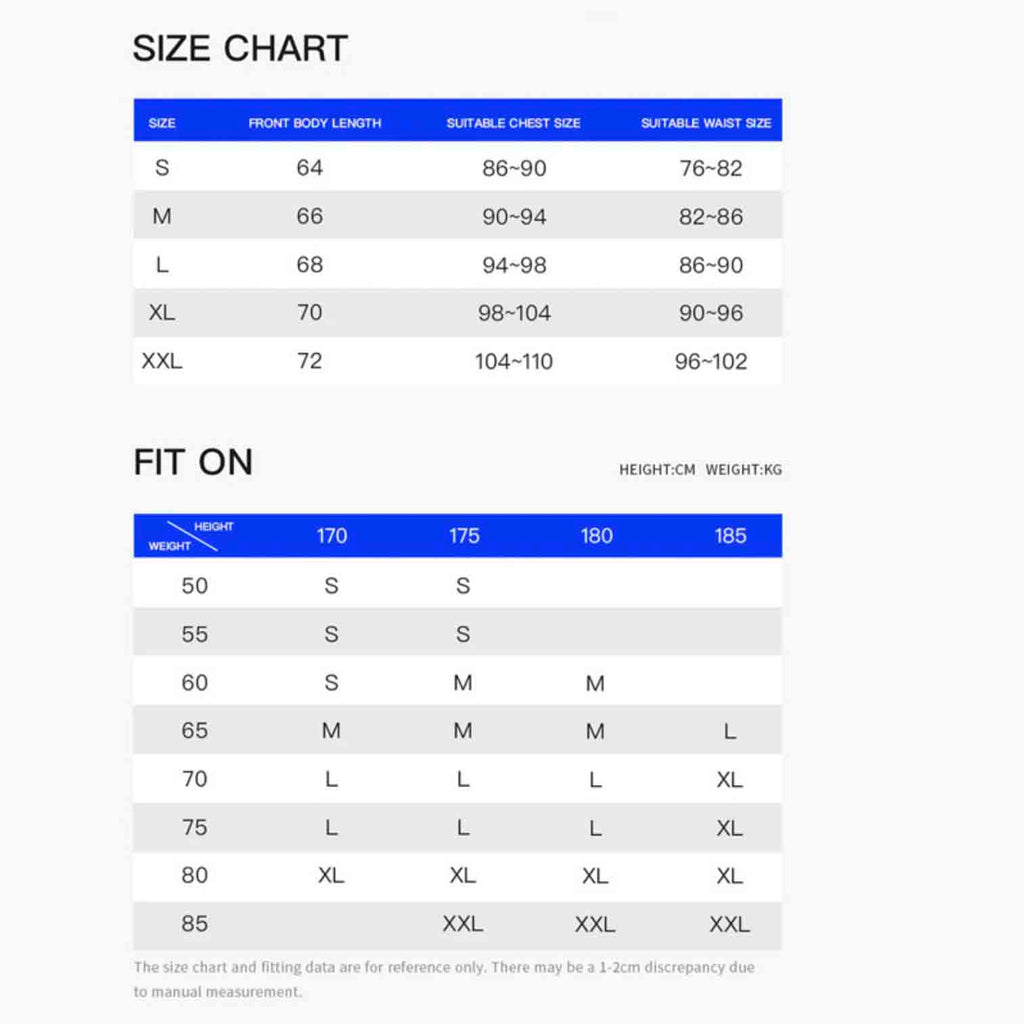Image resolution: width=1024 pixels, height=1024 pixels.
Task: Click the 85 weight row label
Action: pos(195,924)
